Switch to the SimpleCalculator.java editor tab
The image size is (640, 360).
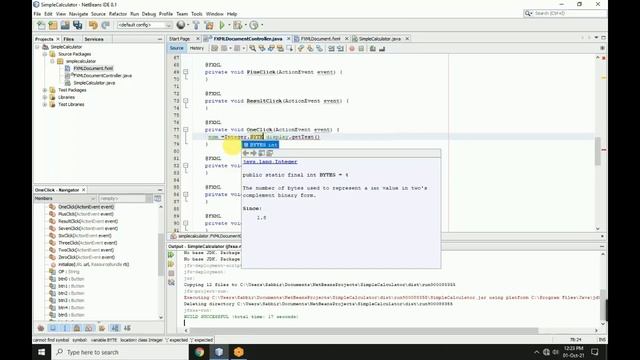pyautogui.click(x=380, y=39)
